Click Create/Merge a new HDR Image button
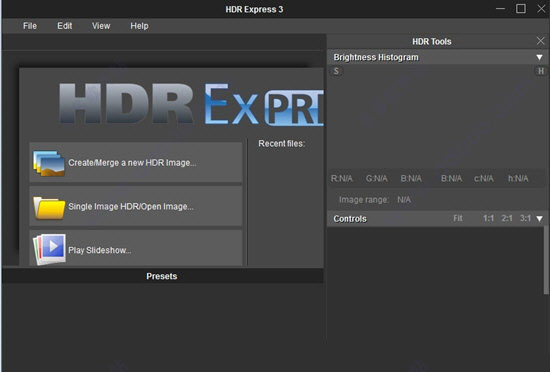 (136, 162)
